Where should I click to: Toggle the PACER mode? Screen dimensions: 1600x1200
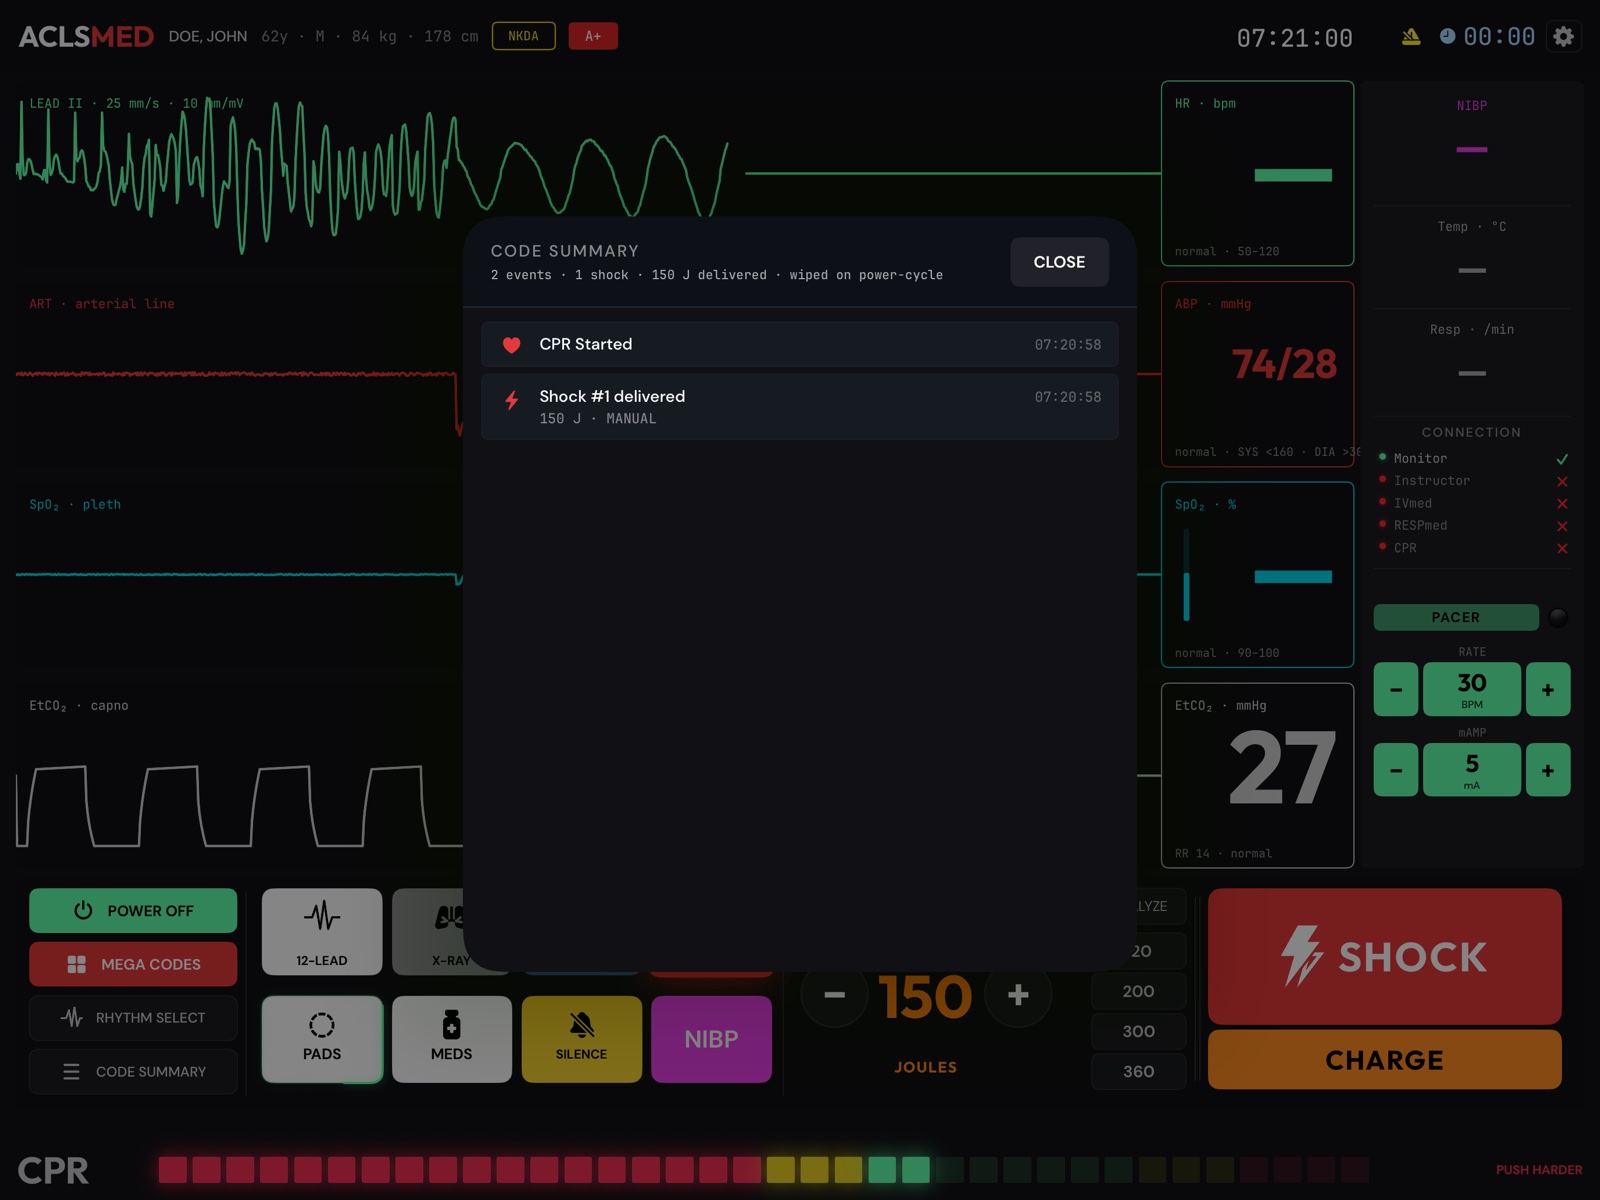pos(1456,617)
